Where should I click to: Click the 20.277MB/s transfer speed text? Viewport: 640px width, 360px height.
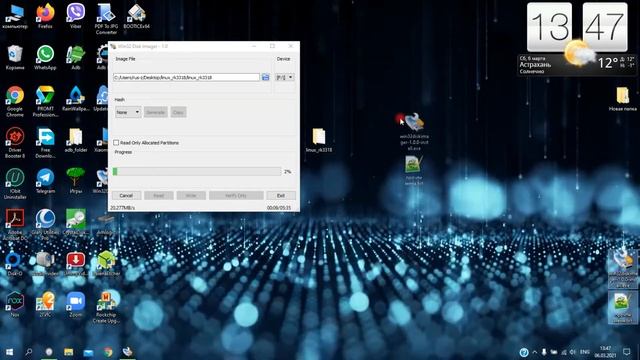click(122, 208)
